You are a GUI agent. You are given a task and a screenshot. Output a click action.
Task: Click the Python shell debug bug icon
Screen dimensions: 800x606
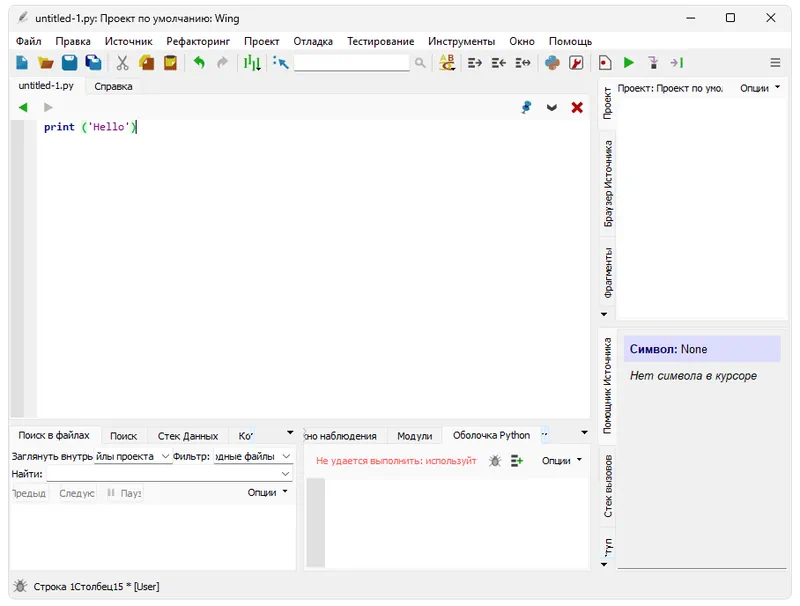[x=494, y=461]
